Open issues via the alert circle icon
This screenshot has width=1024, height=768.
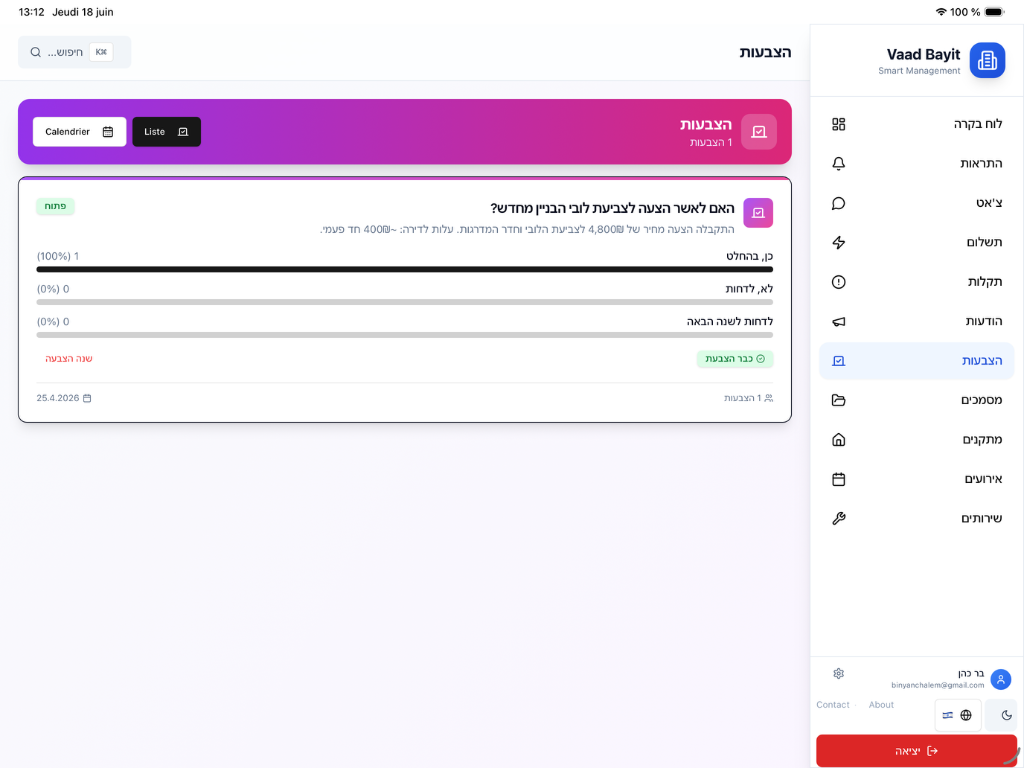[x=839, y=282]
